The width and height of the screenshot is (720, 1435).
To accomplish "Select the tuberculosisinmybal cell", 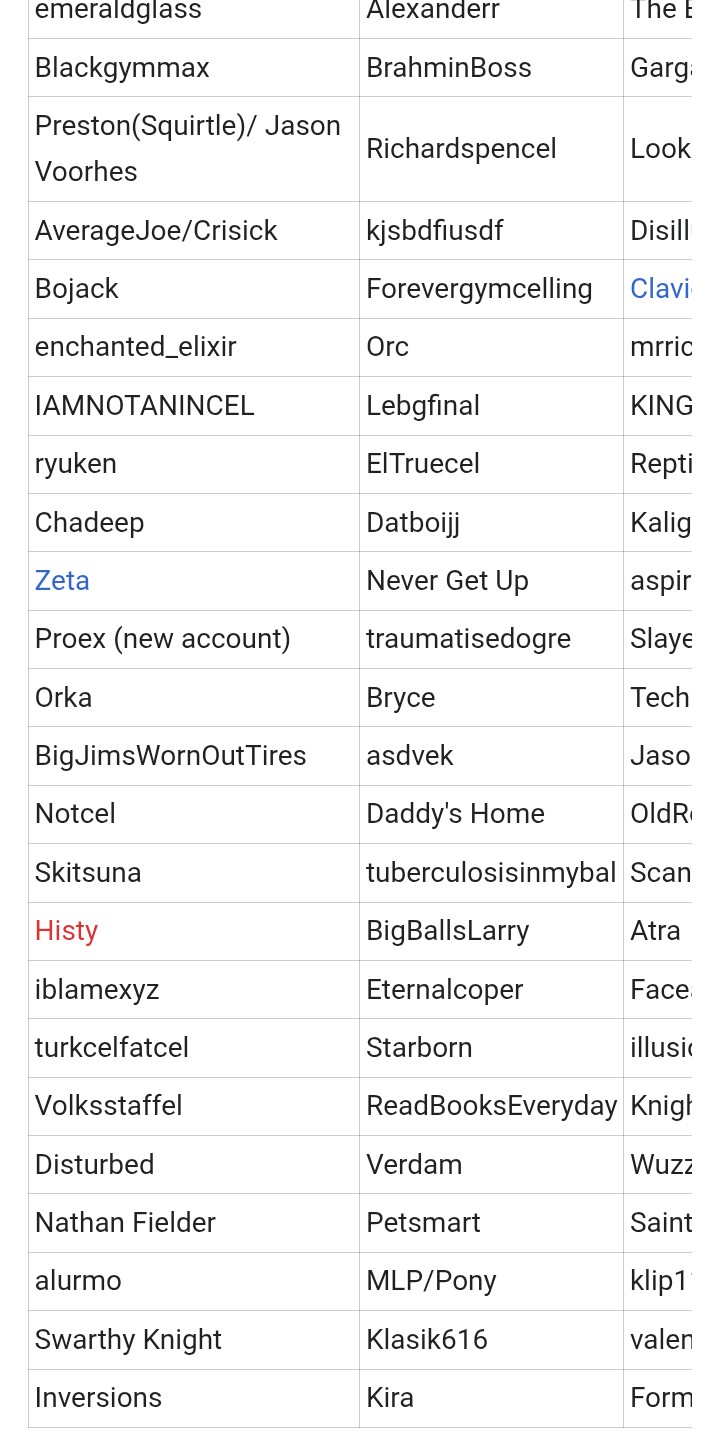I will [x=491, y=873].
